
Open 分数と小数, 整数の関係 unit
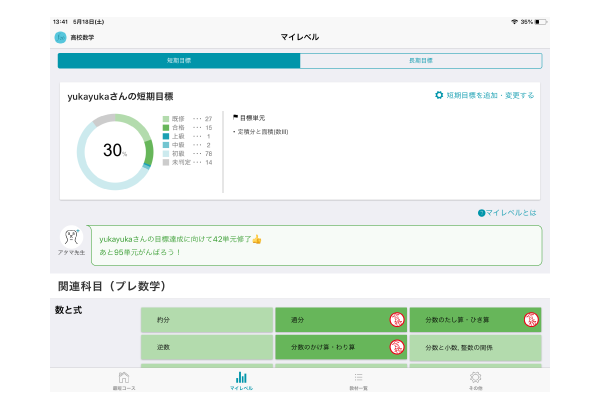coord(475,347)
